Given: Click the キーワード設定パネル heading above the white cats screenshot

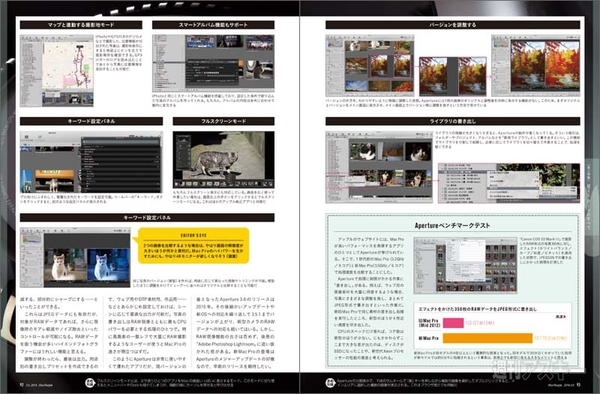Looking at the screenshot, I should click(147, 218).
